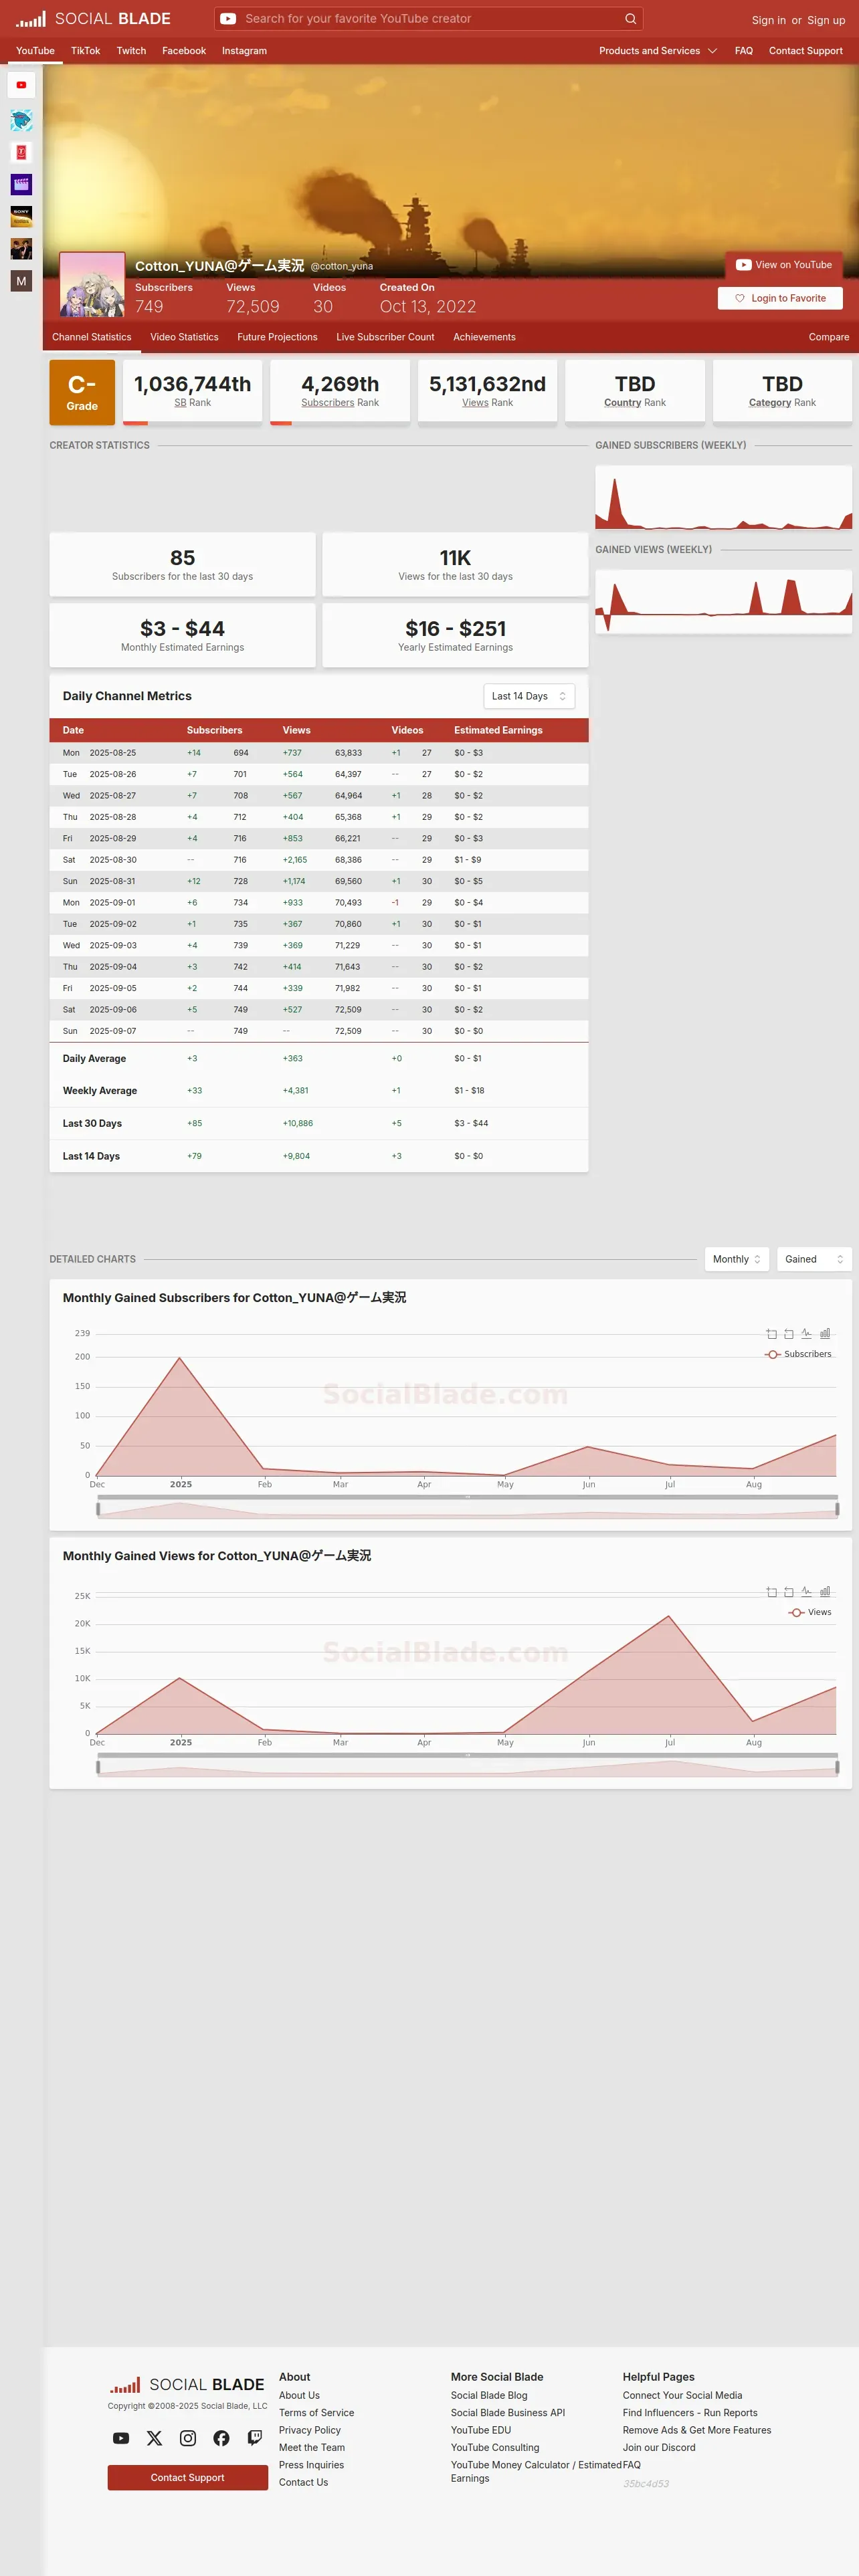This screenshot has width=859, height=2576.
Task: Open the Last 14 Days dropdown
Action: (529, 696)
